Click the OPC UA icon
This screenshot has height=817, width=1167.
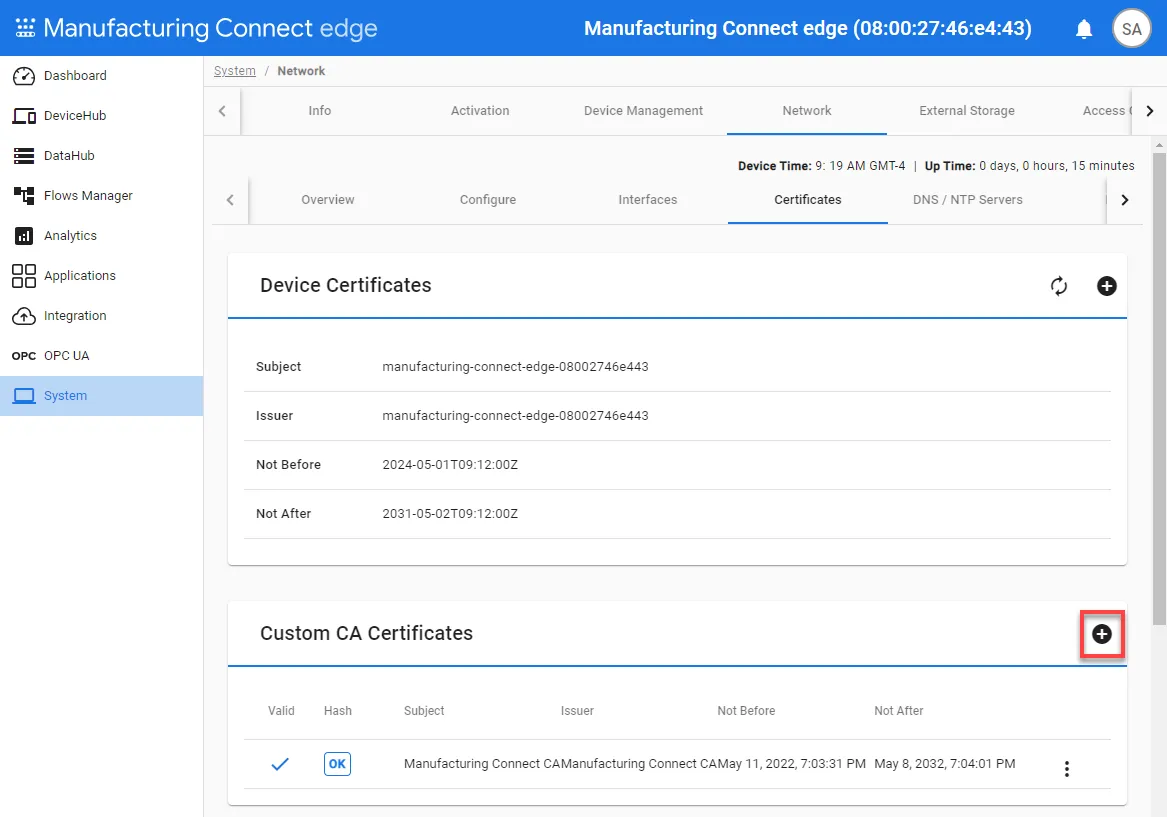point(24,356)
